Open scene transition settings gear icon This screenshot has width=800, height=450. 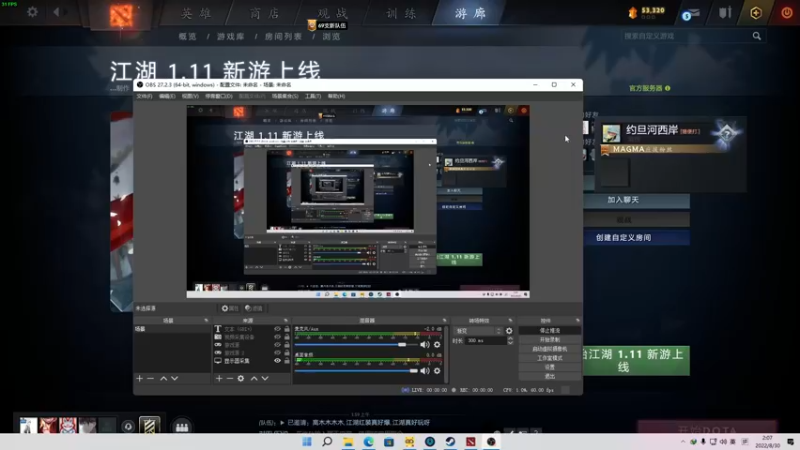click(x=509, y=331)
